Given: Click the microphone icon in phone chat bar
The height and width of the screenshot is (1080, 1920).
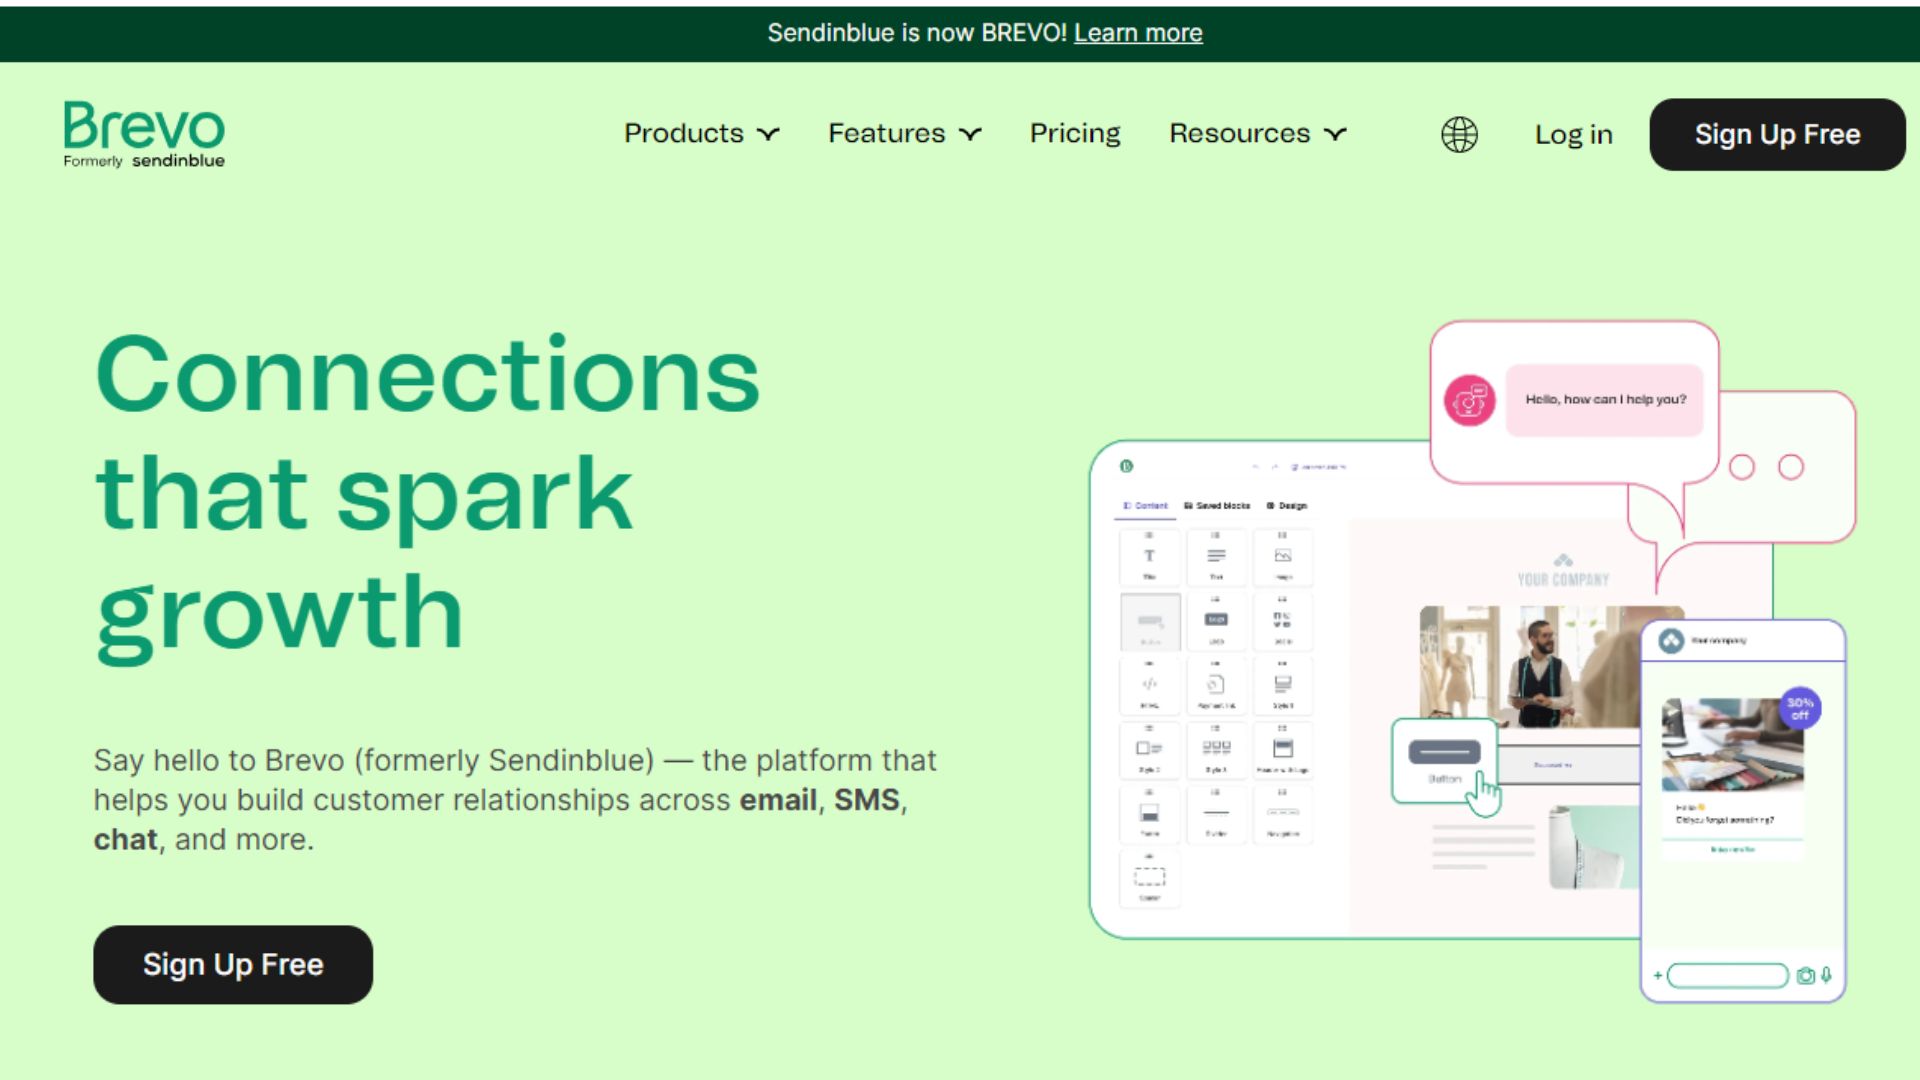Looking at the screenshot, I should tap(1826, 975).
